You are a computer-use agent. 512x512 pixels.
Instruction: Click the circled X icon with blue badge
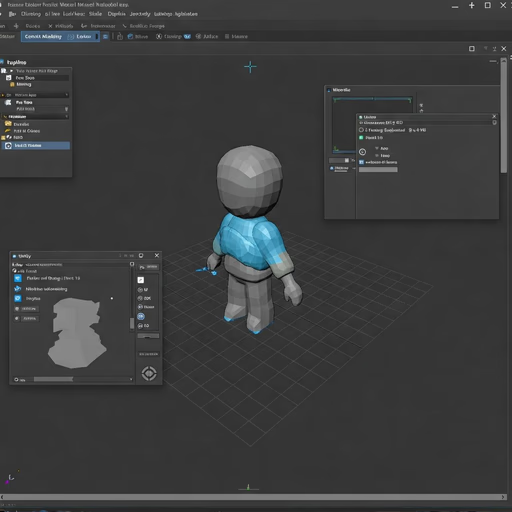[159, 36]
